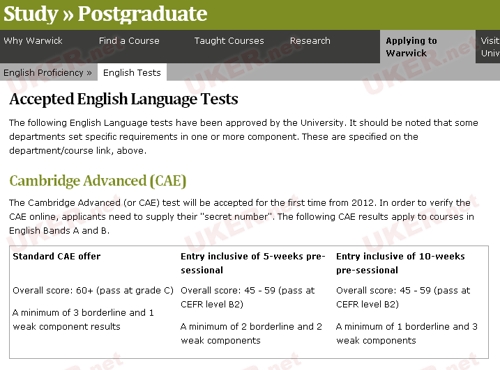Viewport: 500px width, 370px height.
Task: Click the Study link in header
Action: [31, 14]
